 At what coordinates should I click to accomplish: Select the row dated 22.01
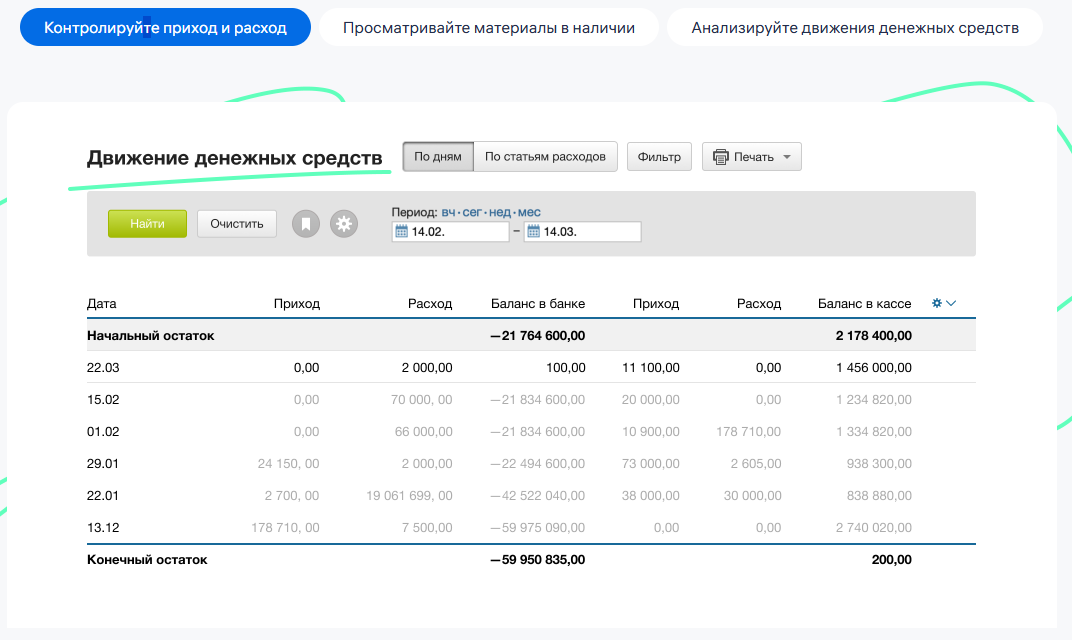coord(531,496)
